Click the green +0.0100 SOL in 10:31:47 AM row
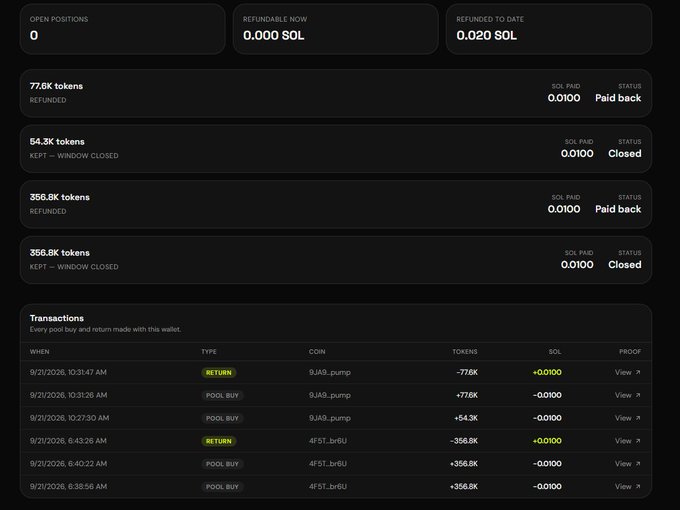This screenshot has width=680, height=510. 547,372
